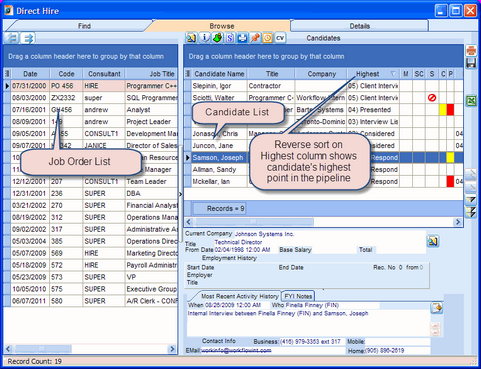The width and height of the screenshot is (481, 369).
Task: Sort candidates by Company column header
Action: (x=321, y=74)
